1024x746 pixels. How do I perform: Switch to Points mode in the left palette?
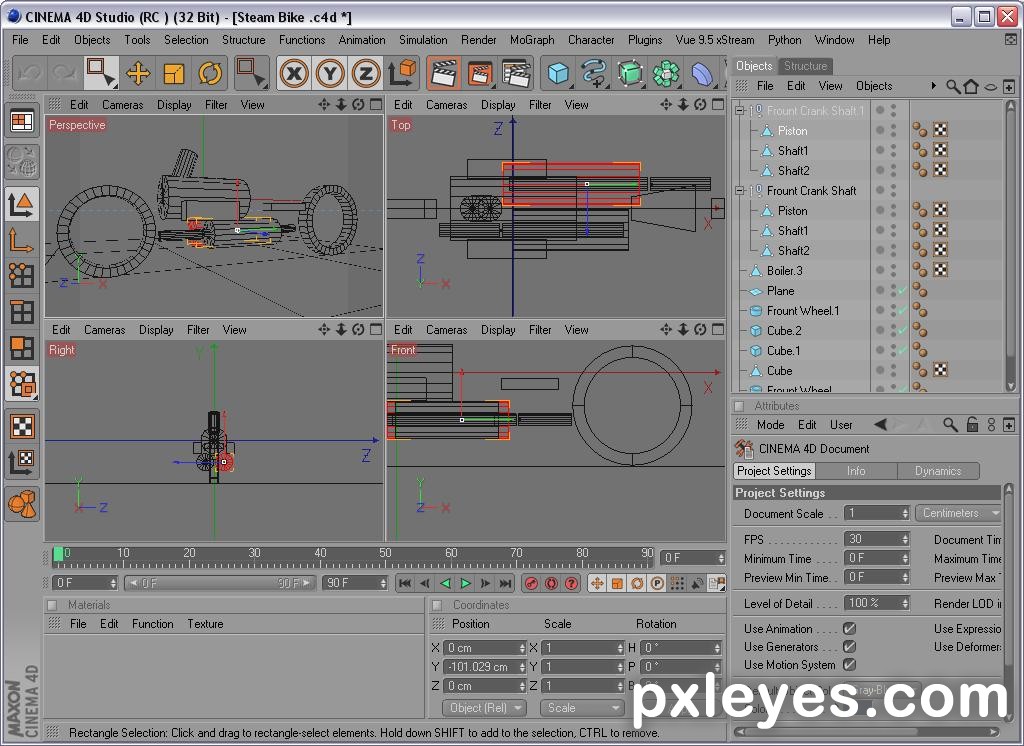click(22, 275)
